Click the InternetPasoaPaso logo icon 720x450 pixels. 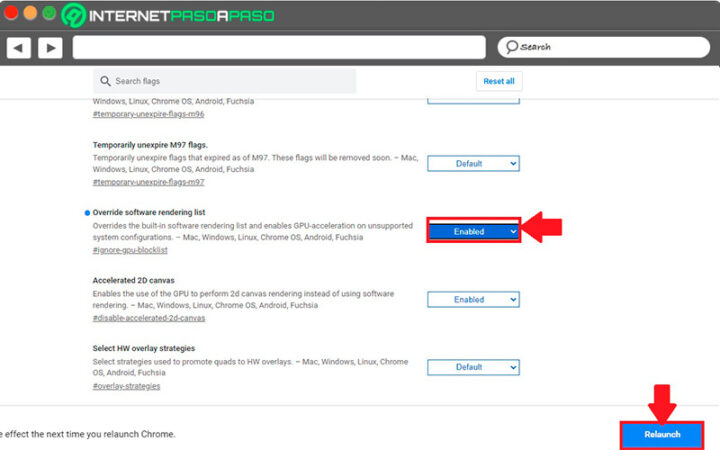click(x=73, y=15)
